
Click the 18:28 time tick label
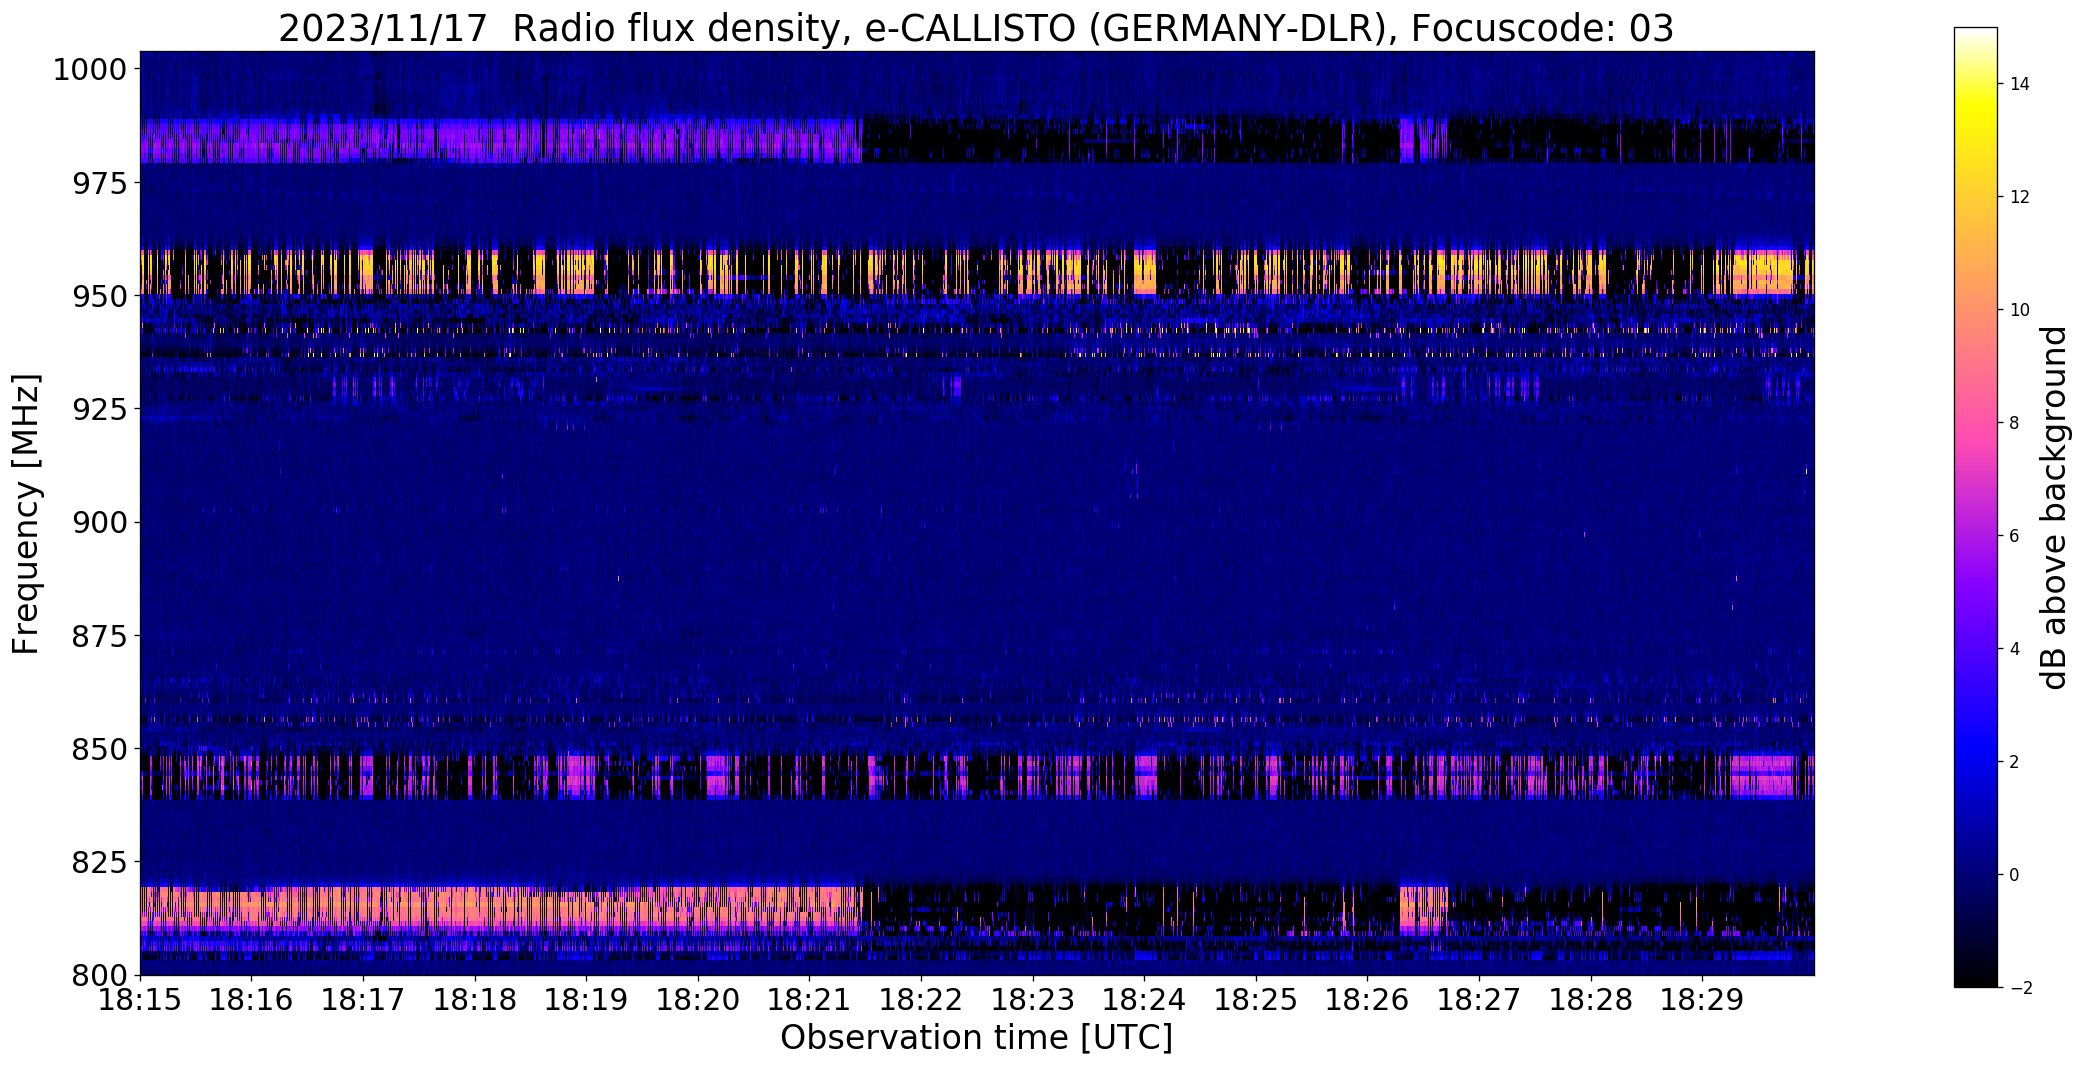click(x=1592, y=1000)
